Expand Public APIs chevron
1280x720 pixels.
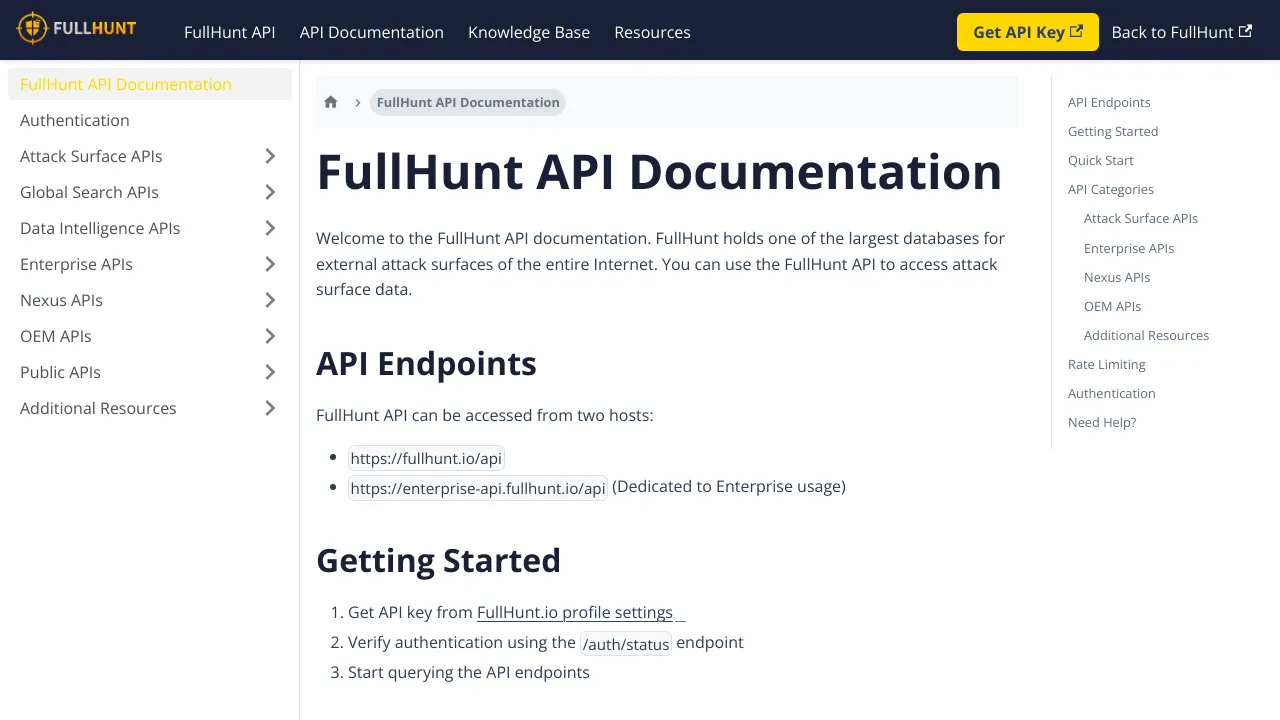click(270, 372)
